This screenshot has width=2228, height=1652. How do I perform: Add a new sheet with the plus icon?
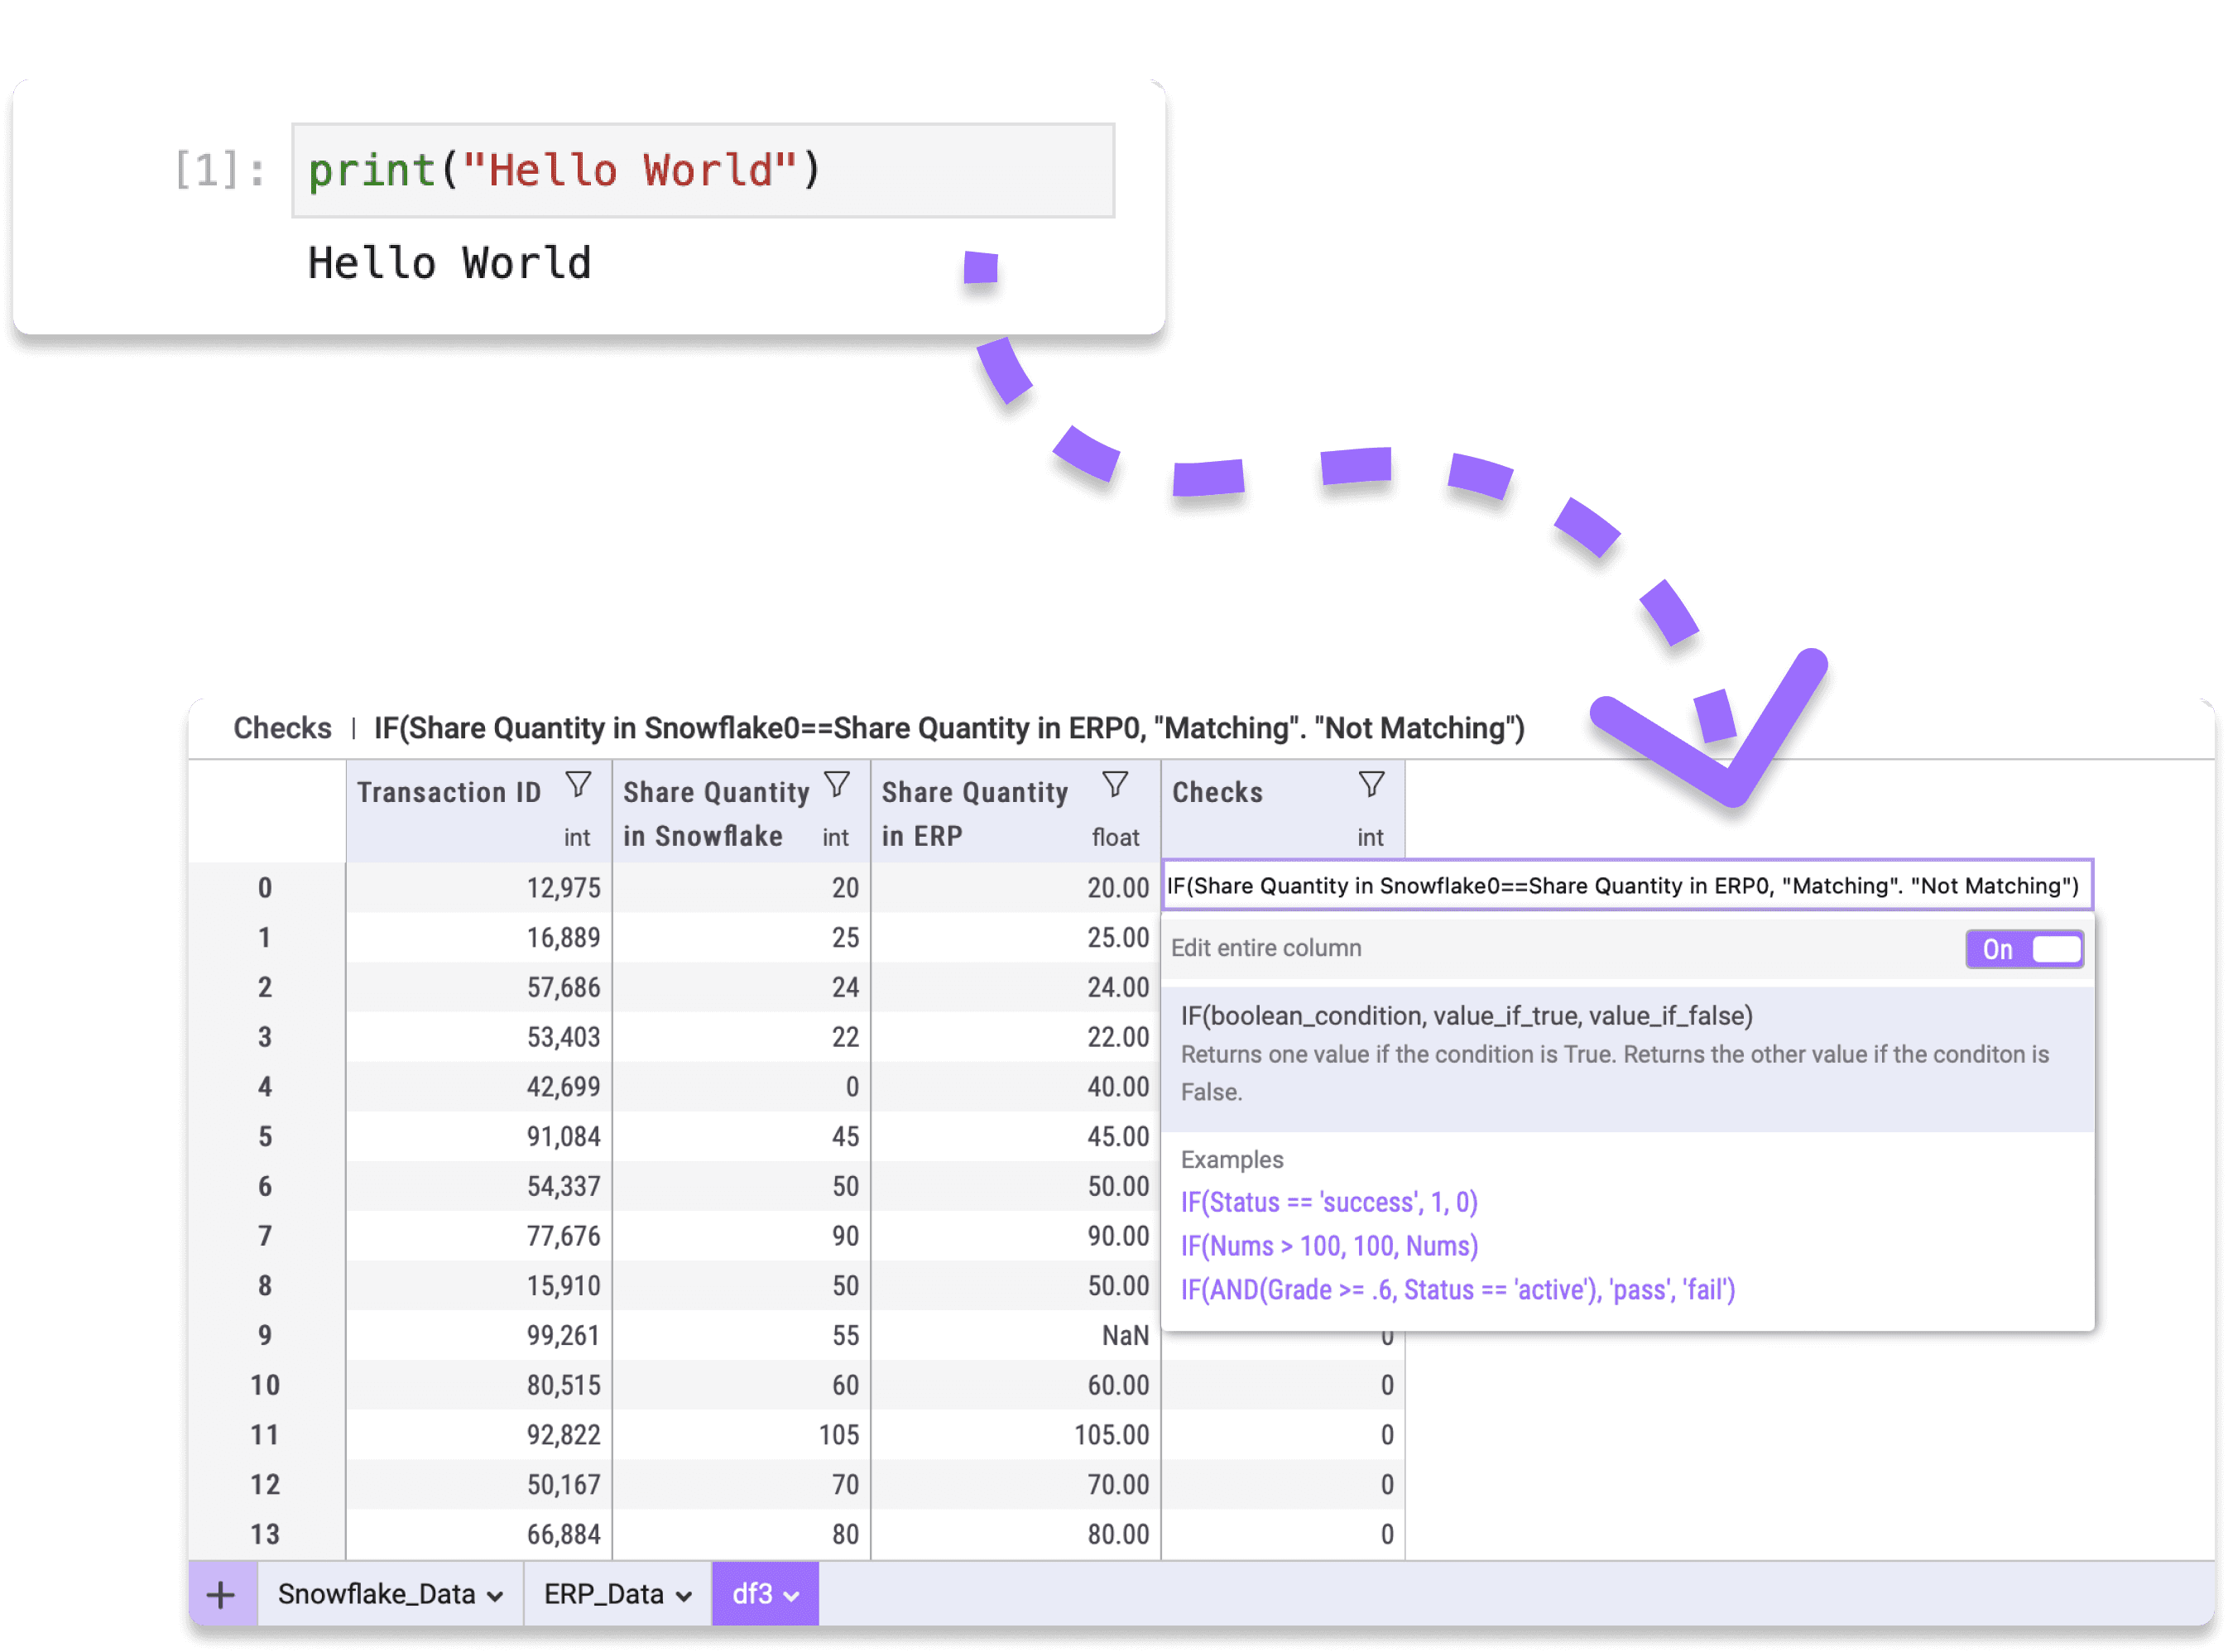[220, 1594]
